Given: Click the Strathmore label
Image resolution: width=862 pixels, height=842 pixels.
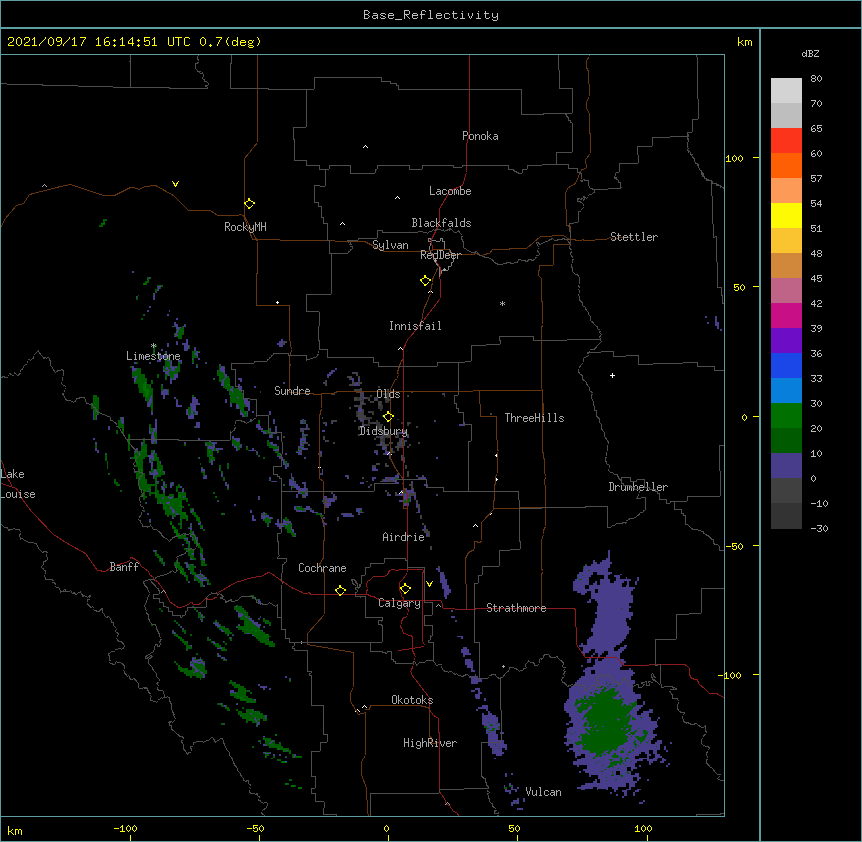Looking at the screenshot, I should 516,608.
